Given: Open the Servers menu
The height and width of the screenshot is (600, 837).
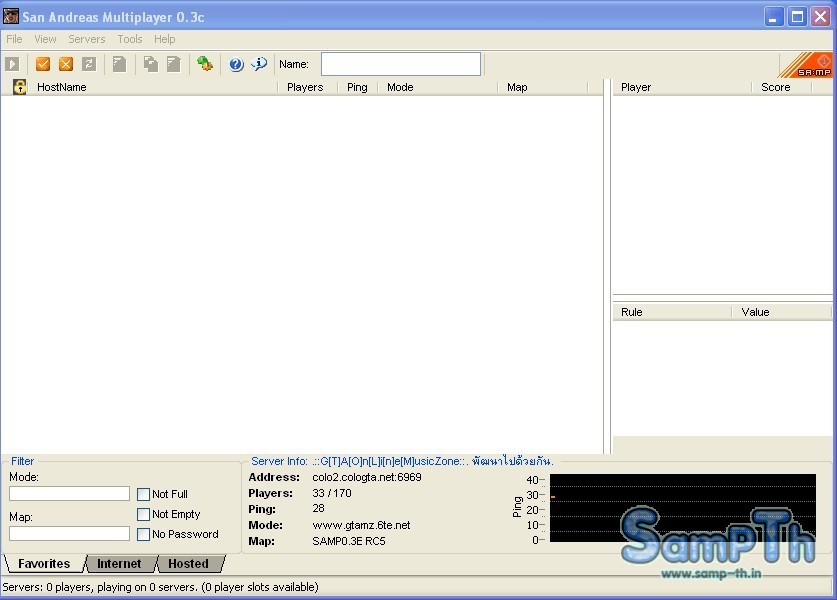Looking at the screenshot, I should pyautogui.click(x=86, y=39).
